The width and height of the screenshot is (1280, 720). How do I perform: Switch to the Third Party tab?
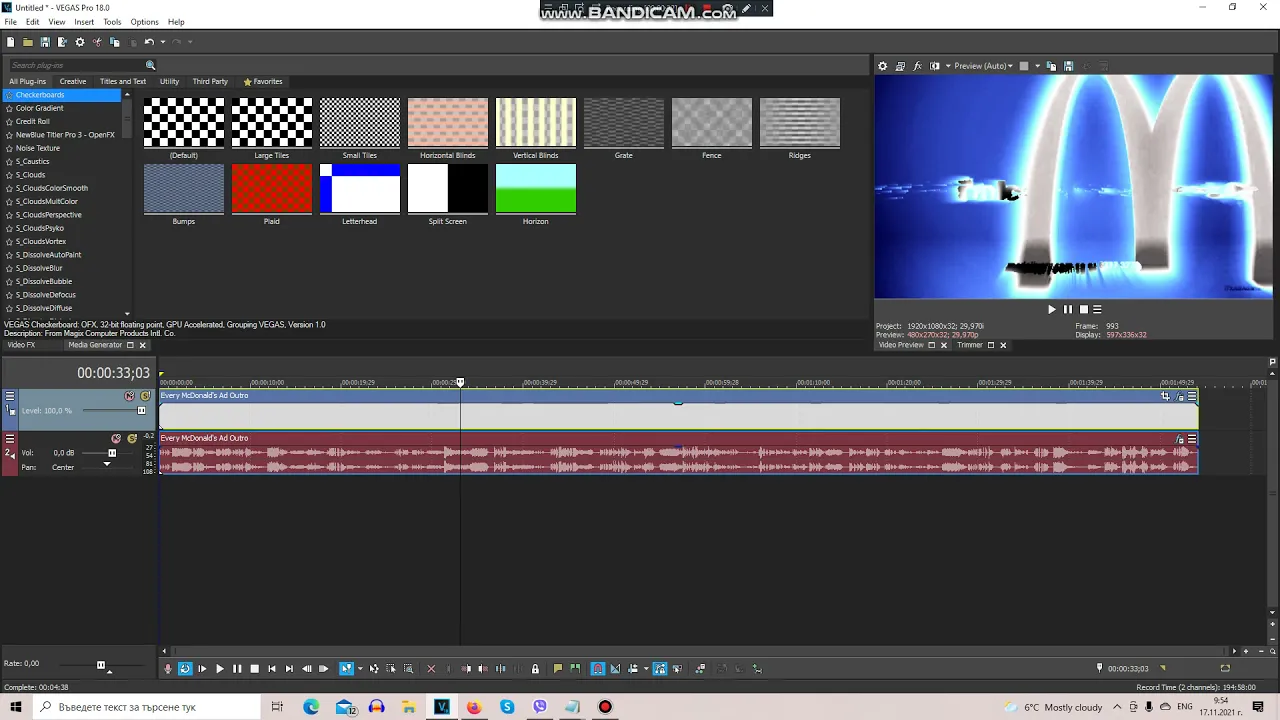coord(210,81)
